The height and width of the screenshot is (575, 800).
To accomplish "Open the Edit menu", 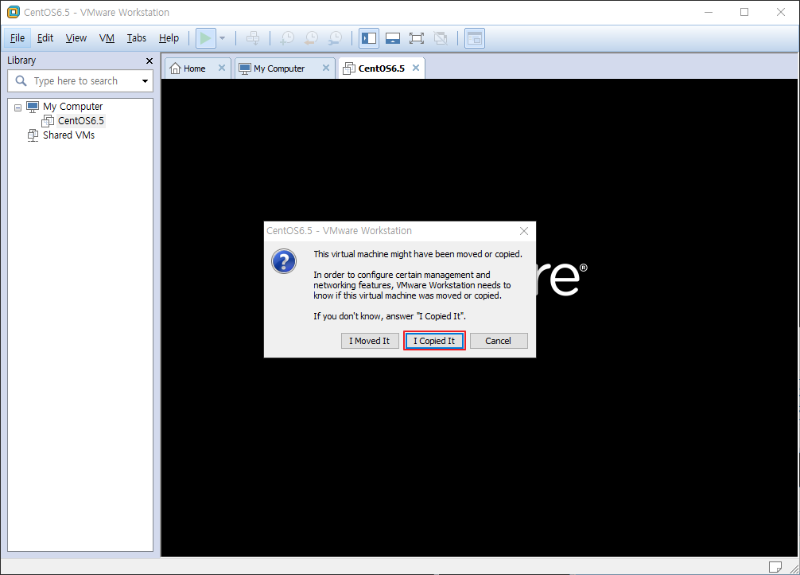I will point(45,38).
